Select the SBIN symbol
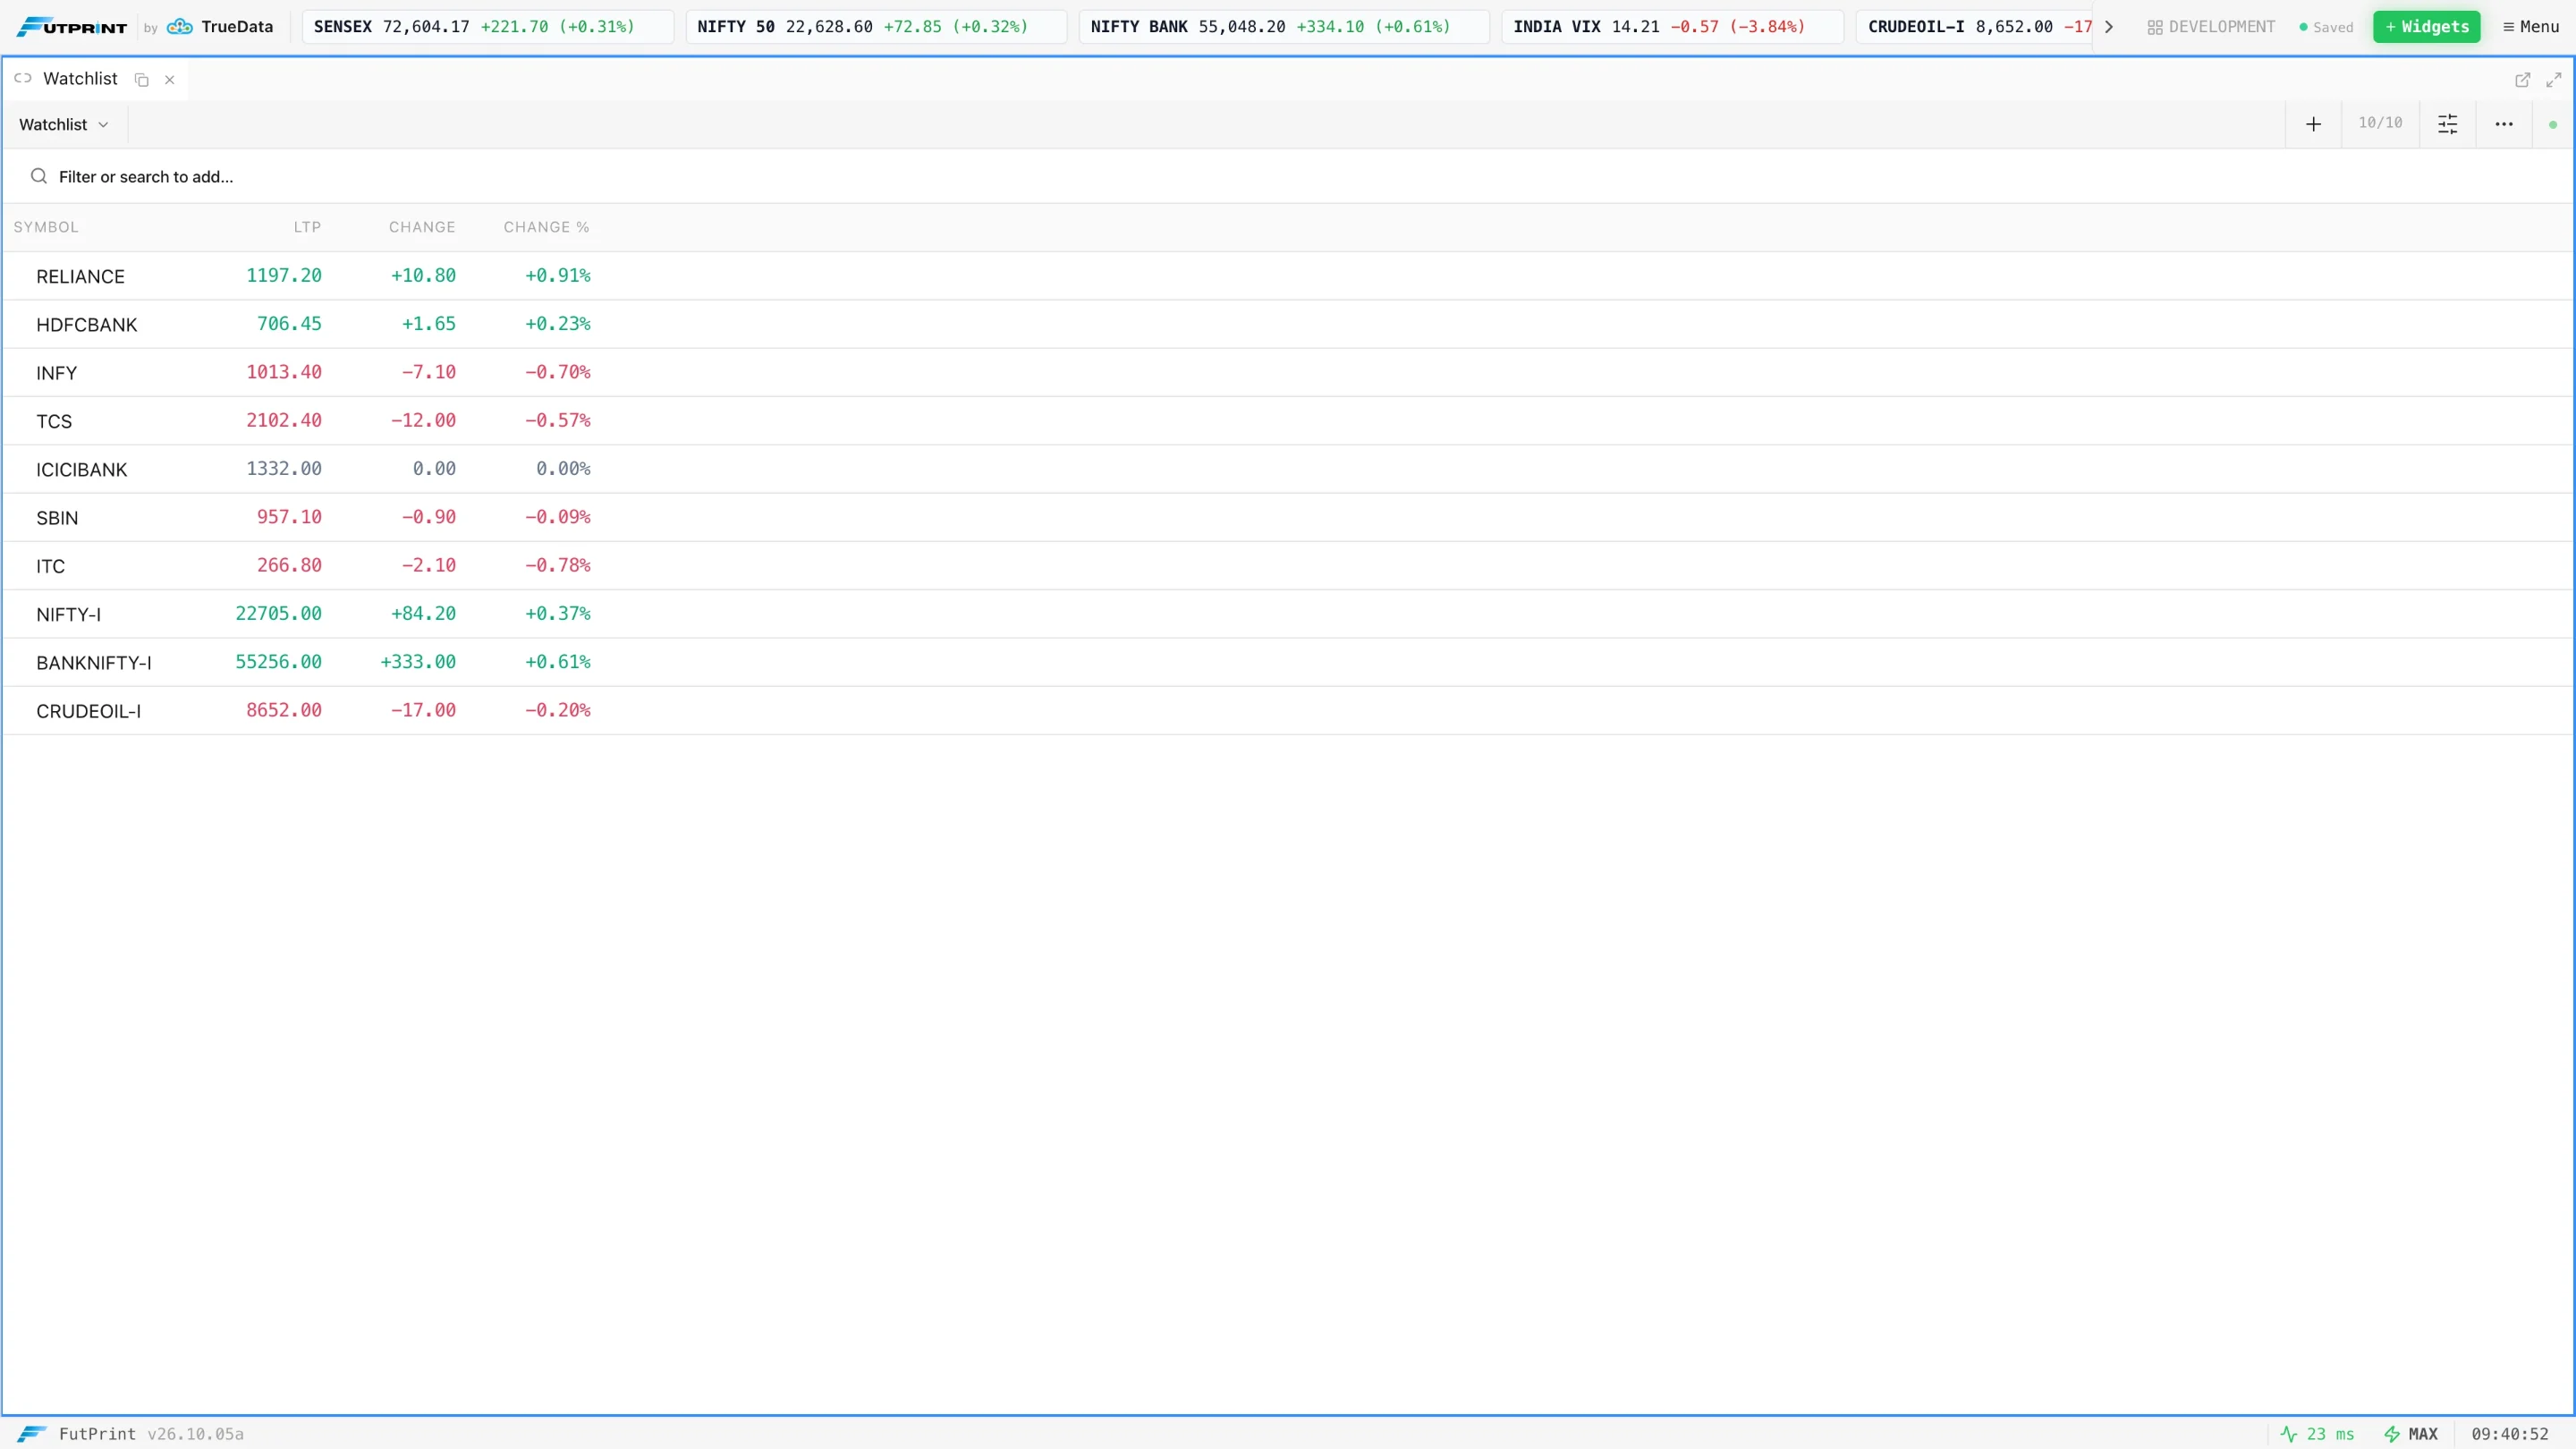This screenshot has width=2576, height=1449. (57, 518)
